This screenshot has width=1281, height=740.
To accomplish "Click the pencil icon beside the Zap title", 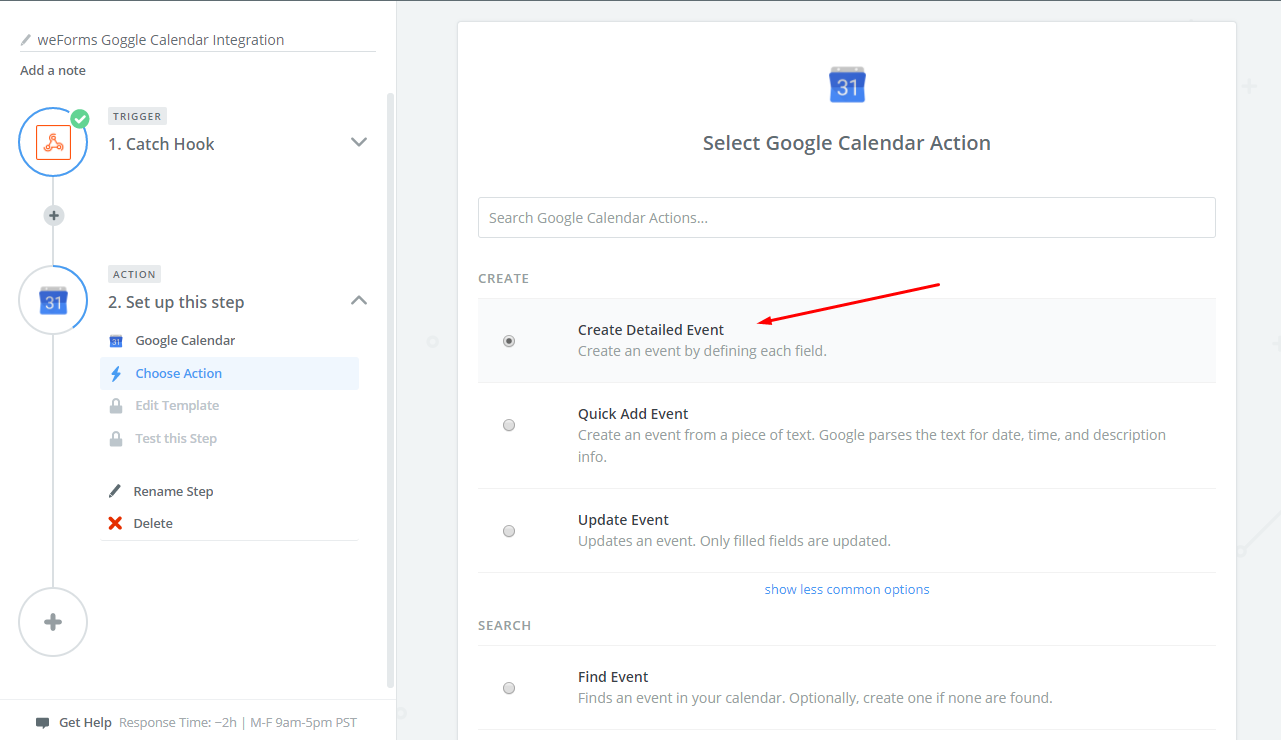I will click(x=26, y=40).
